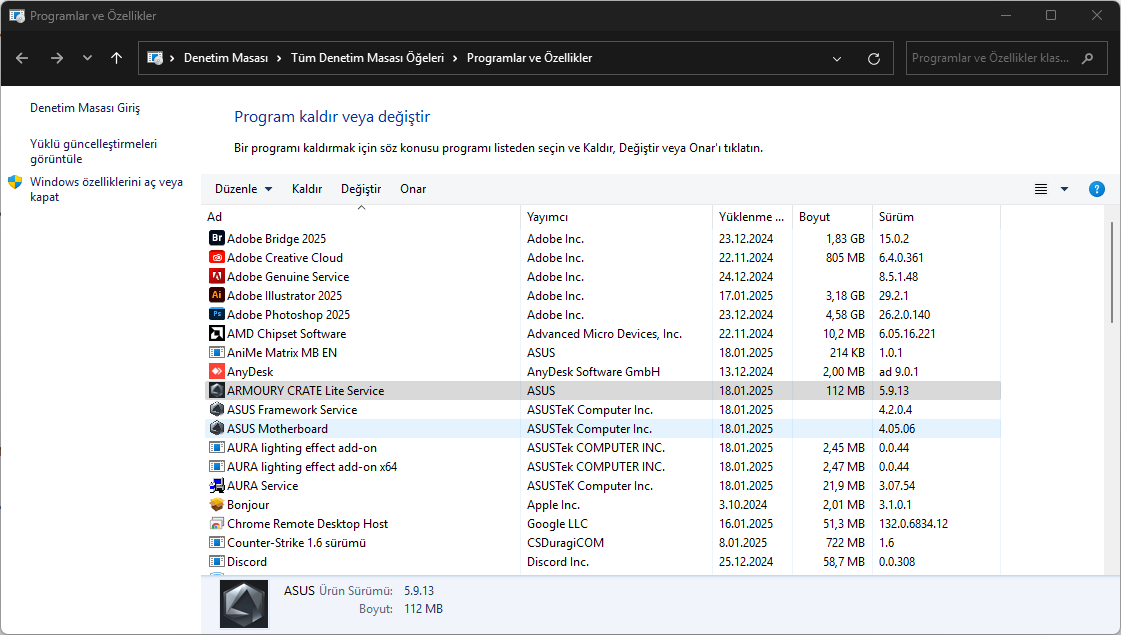This screenshot has height=635, width=1121.
Task: Refresh the Programs and Features list
Action: click(x=874, y=58)
